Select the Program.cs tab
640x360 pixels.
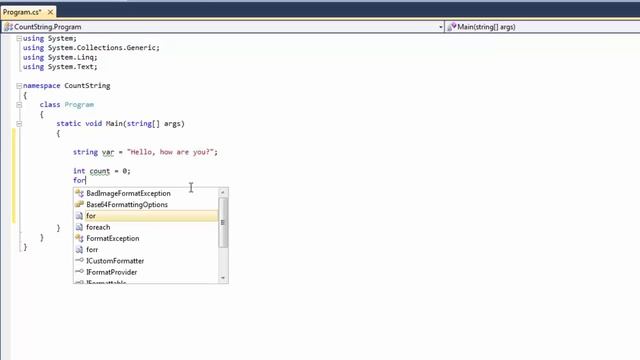point(22,12)
